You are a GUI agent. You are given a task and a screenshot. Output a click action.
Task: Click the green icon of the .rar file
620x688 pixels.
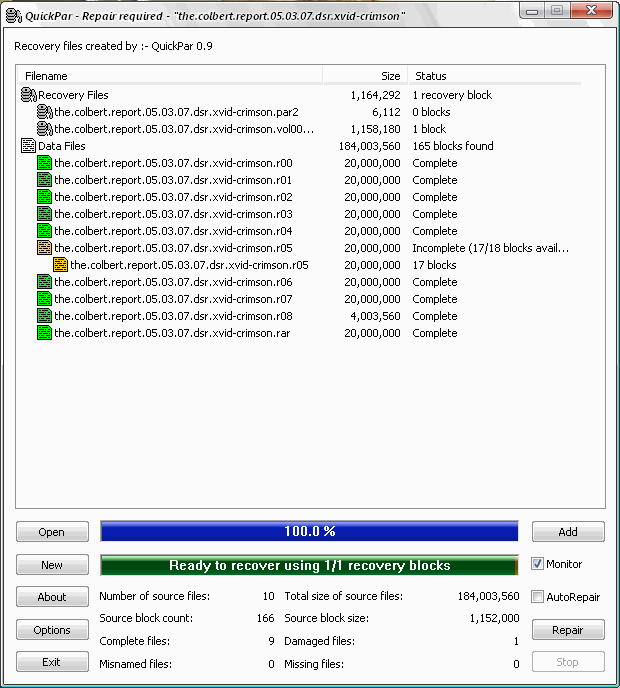click(44, 333)
